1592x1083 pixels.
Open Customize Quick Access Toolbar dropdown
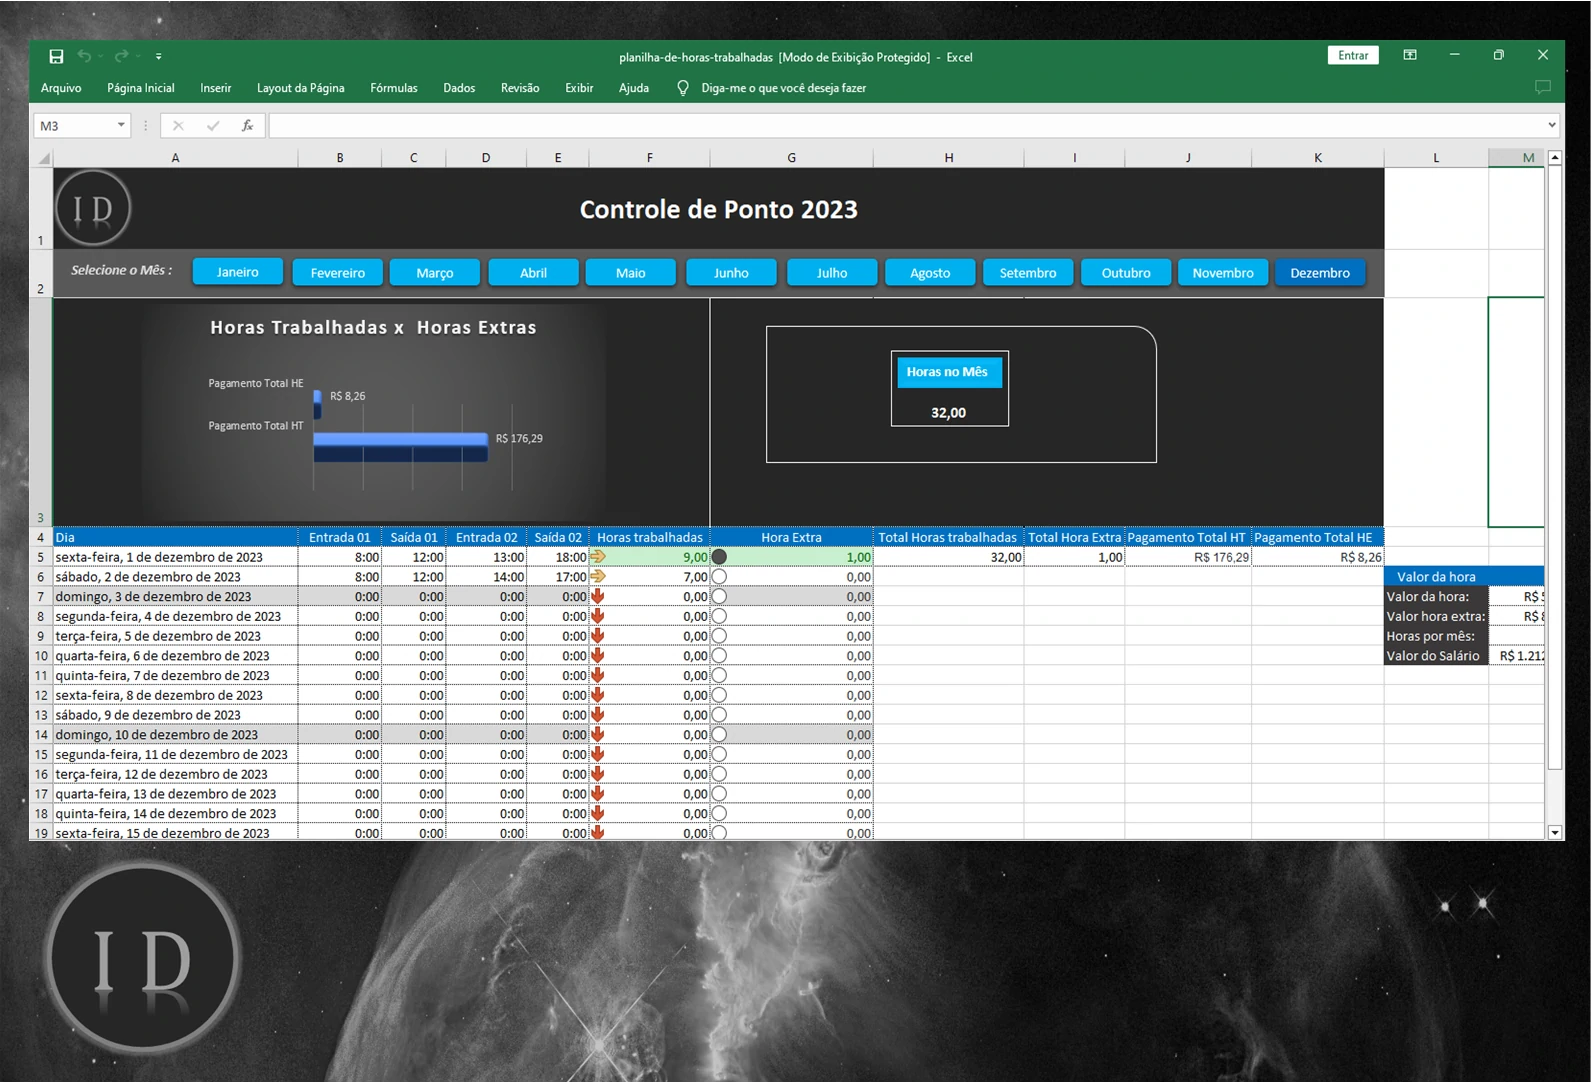pyautogui.click(x=159, y=57)
